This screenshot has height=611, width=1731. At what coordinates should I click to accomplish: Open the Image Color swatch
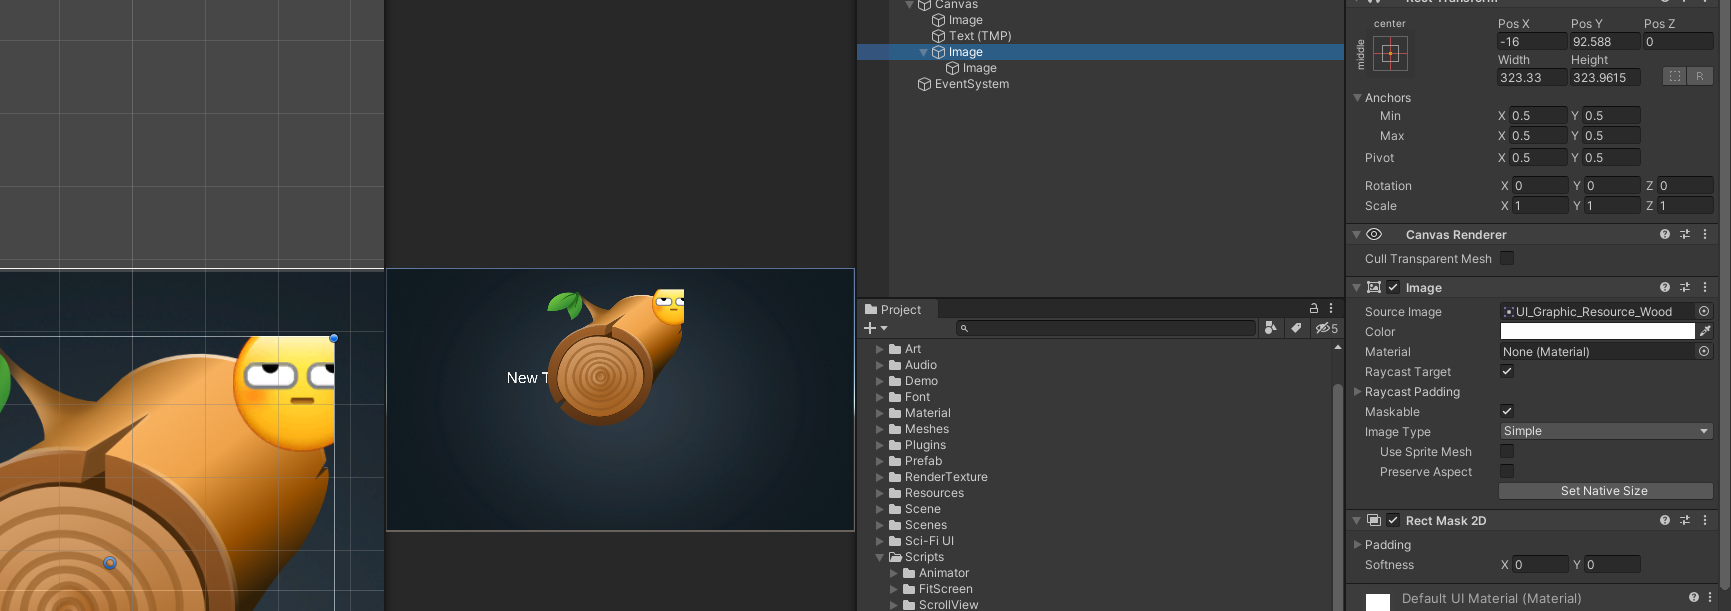(1597, 331)
